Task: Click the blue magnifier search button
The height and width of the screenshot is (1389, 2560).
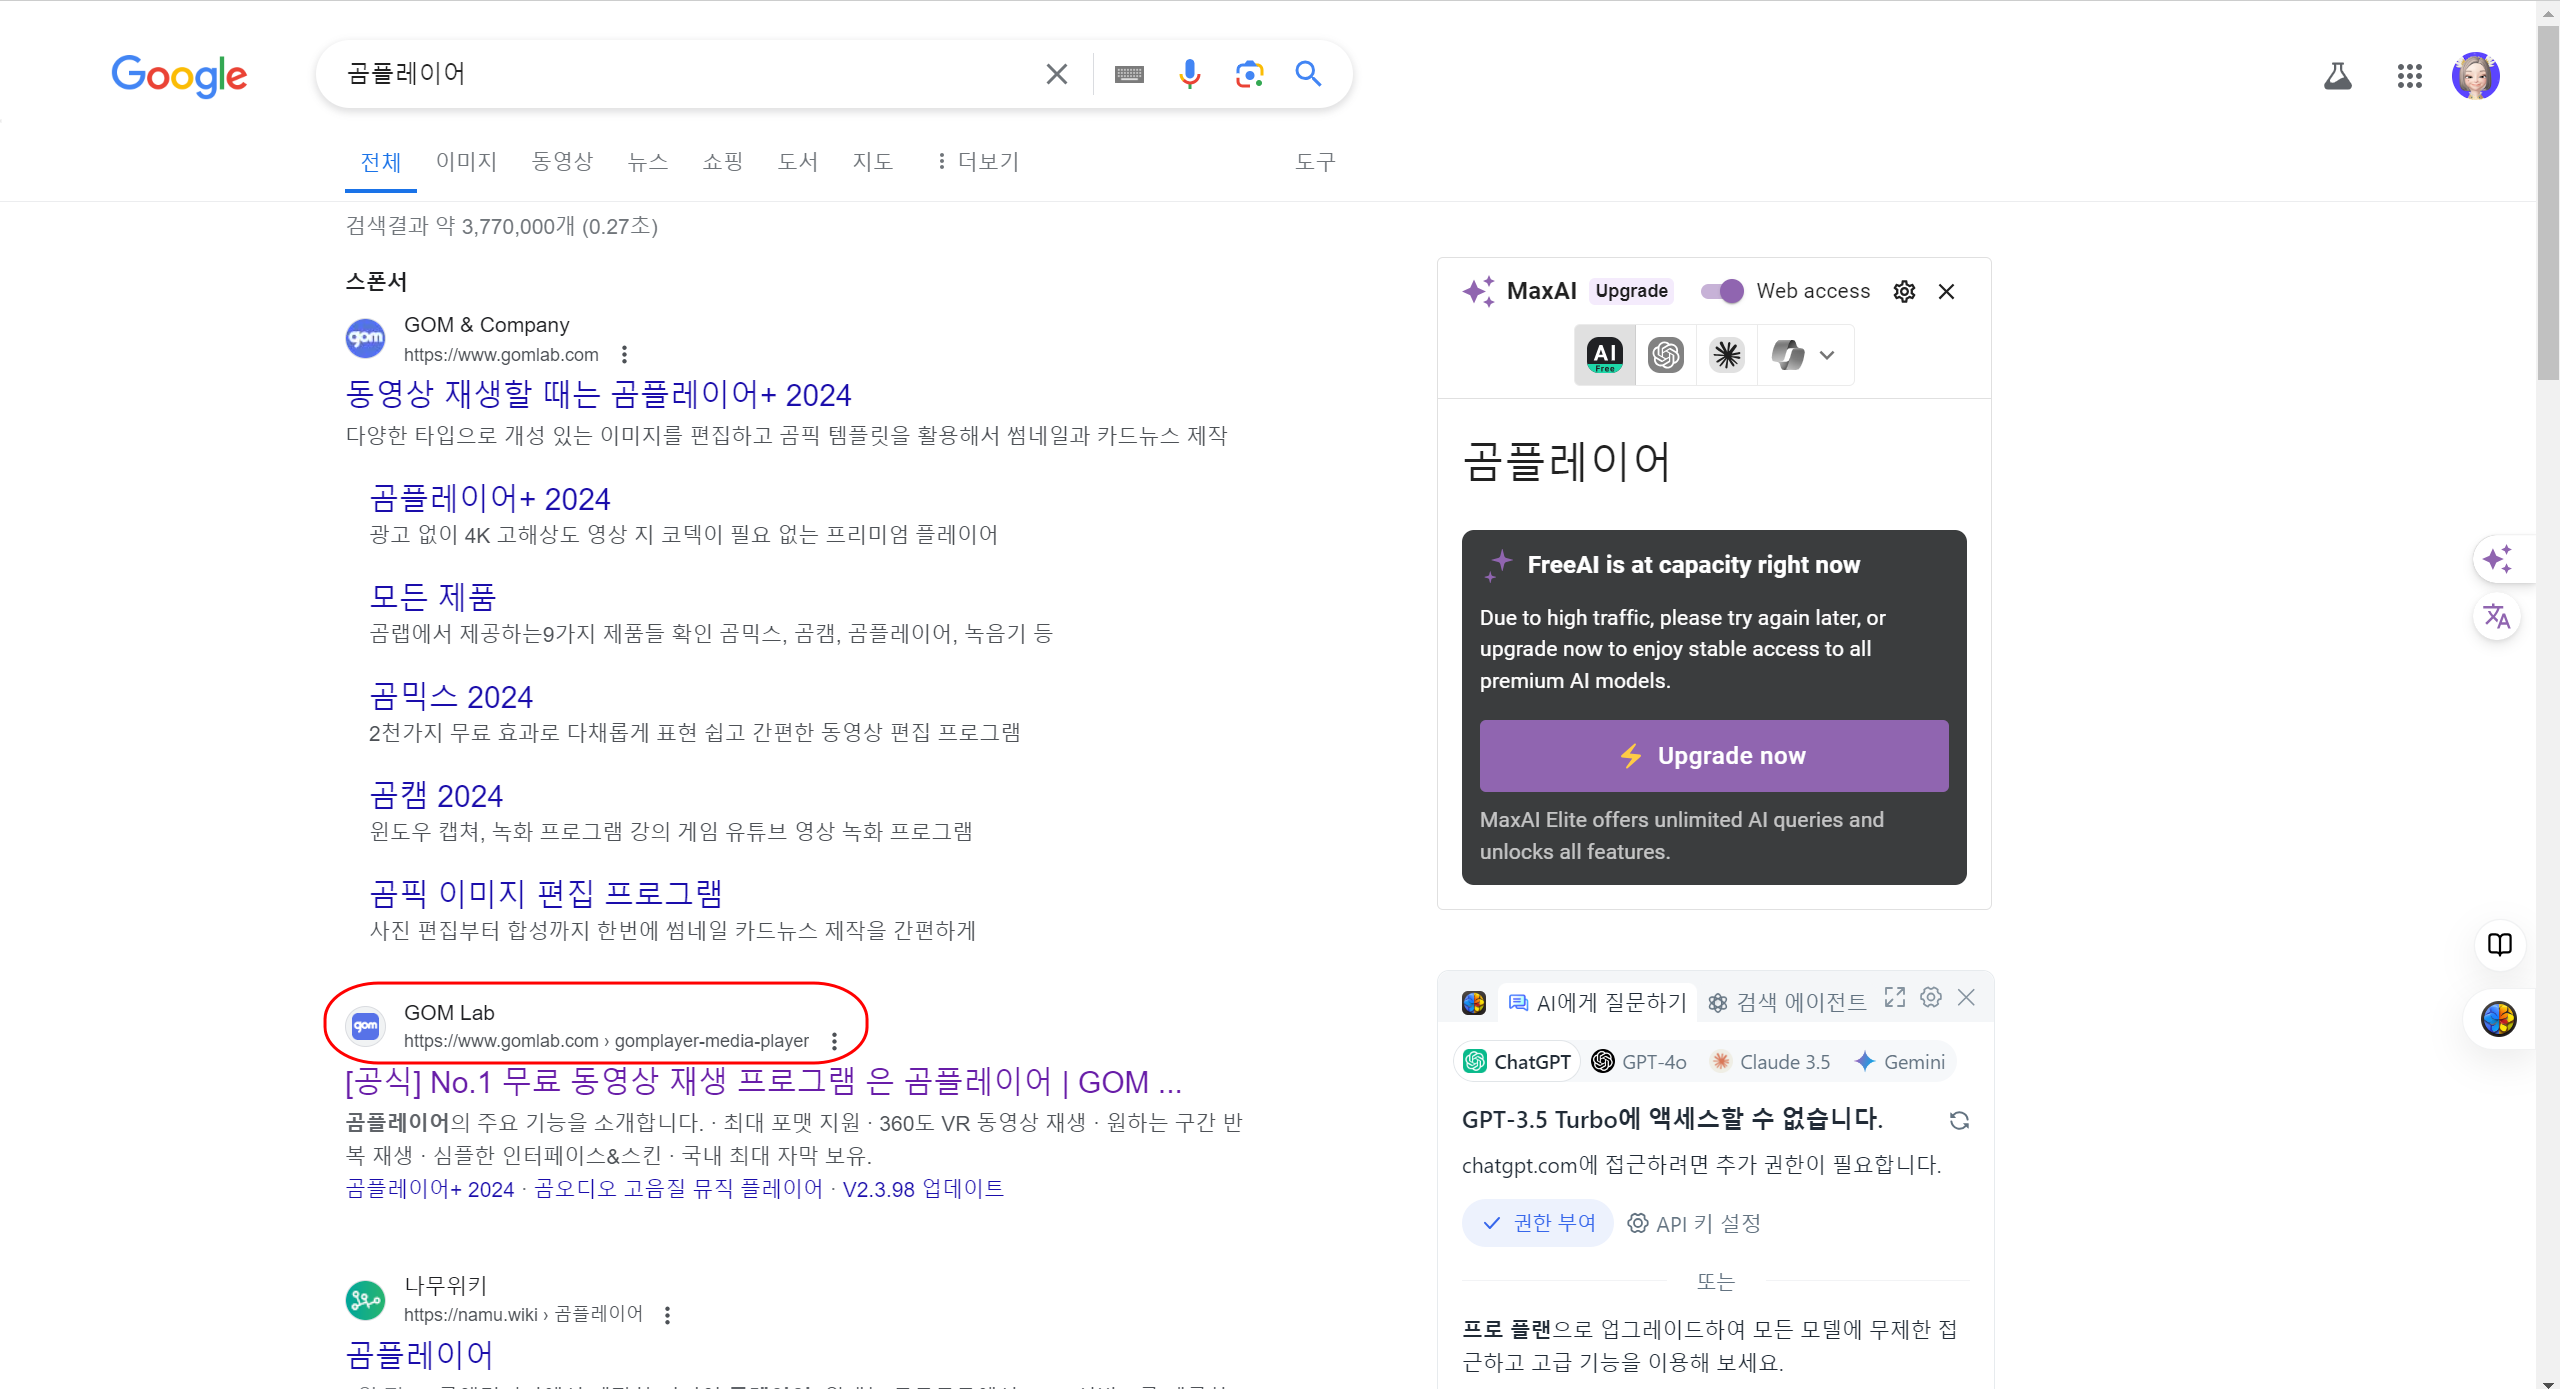Action: coord(1308,73)
